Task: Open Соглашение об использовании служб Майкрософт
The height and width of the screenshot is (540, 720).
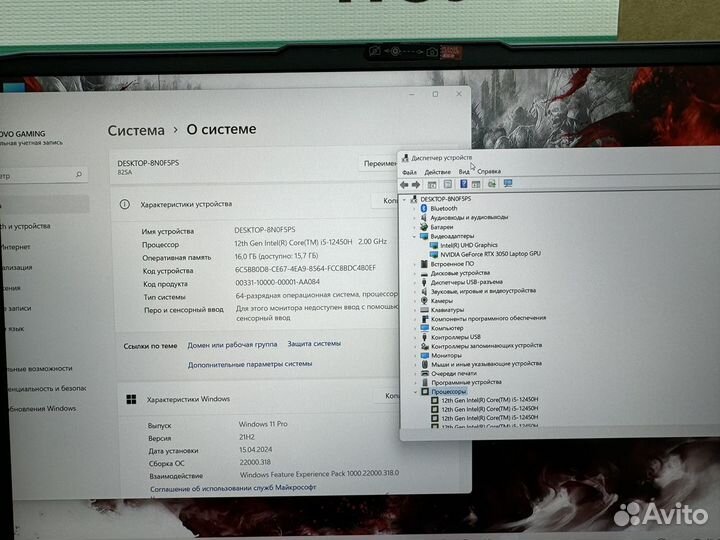Action: pos(233,488)
